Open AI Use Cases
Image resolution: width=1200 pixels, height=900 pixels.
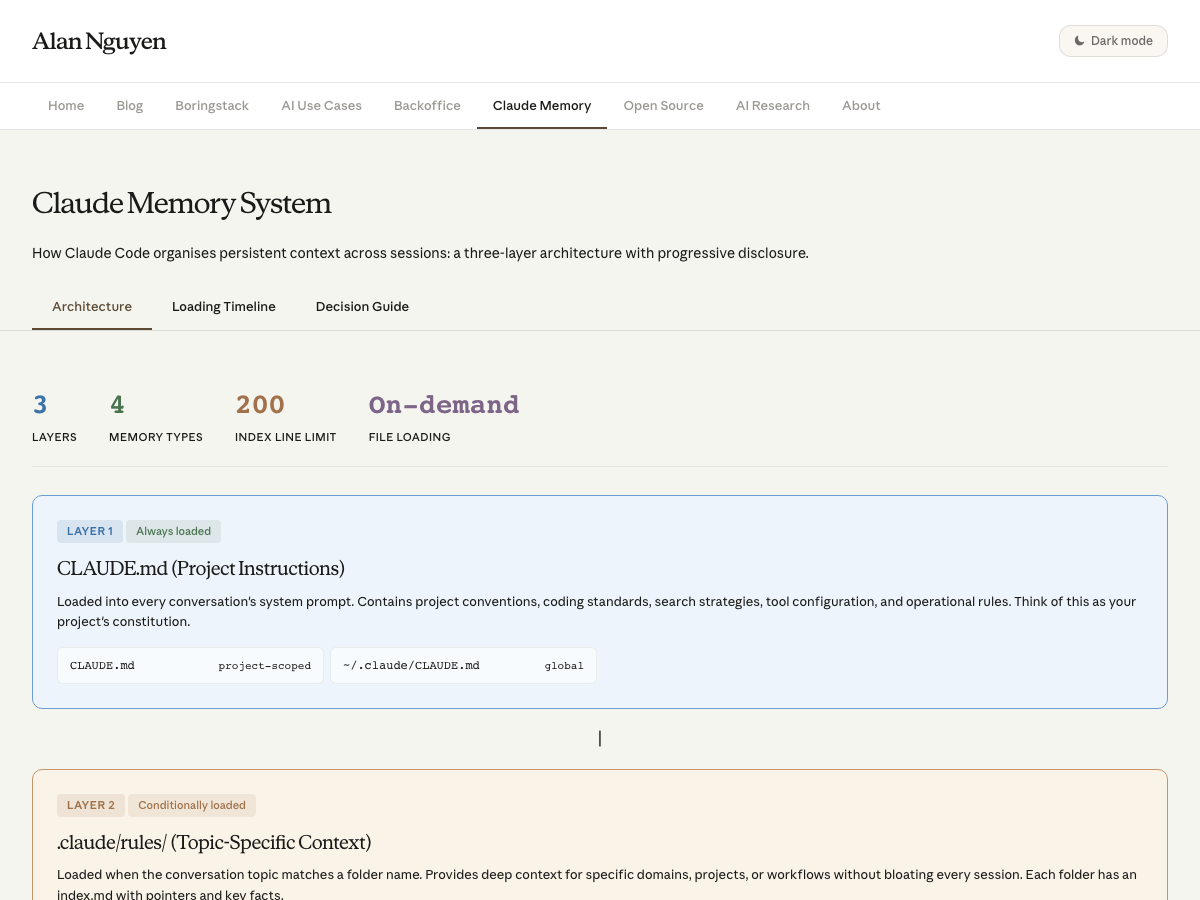point(321,105)
